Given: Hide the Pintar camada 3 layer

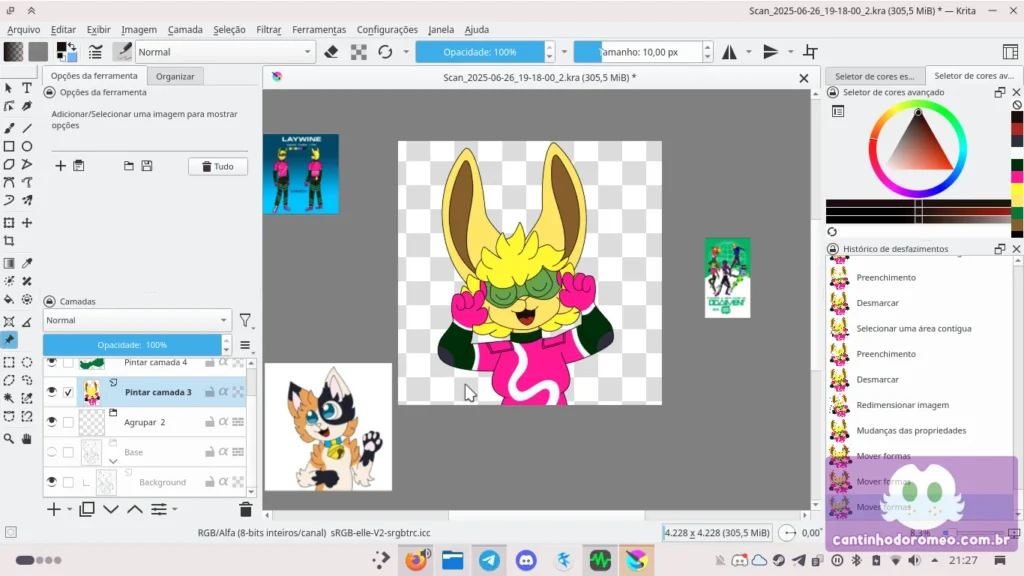Looking at the screenshot, I should [x=52, y=392].
